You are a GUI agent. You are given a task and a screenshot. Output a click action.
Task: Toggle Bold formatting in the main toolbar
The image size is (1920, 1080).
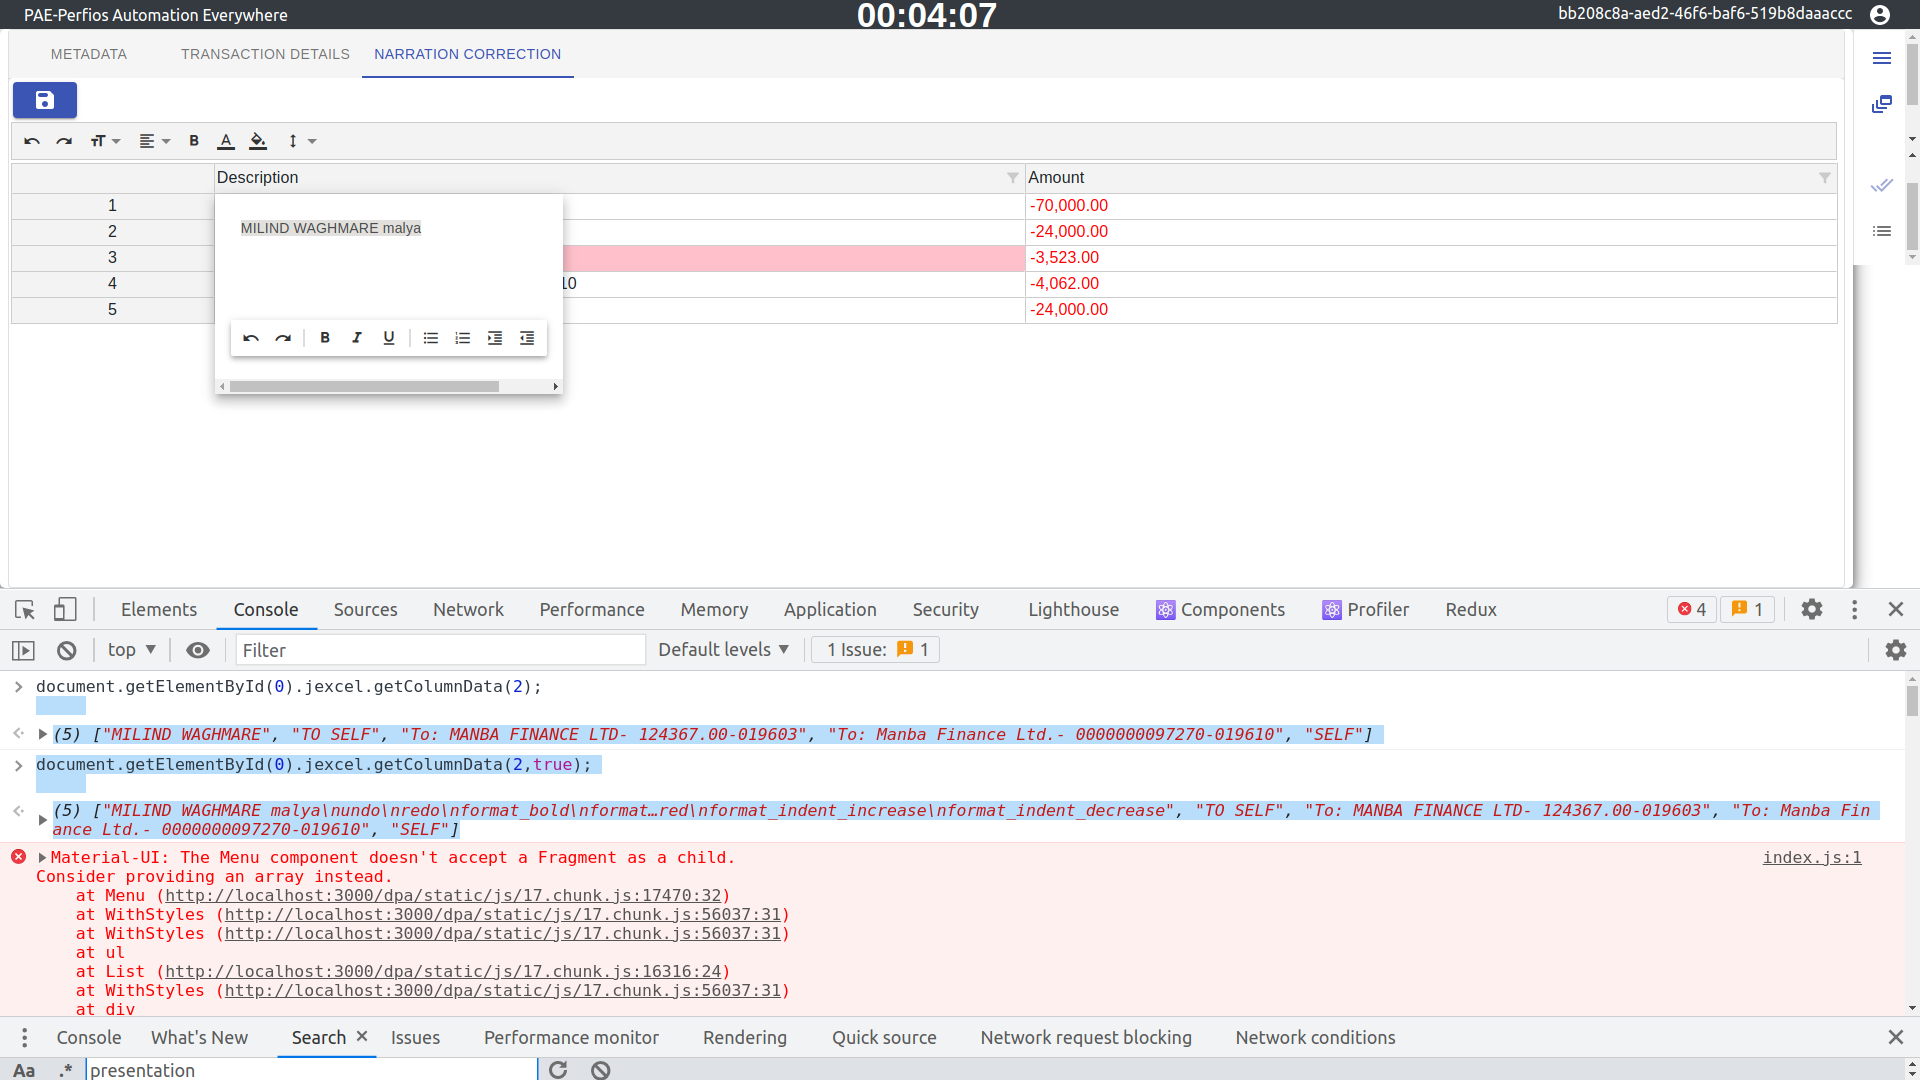tap(194, 141)
